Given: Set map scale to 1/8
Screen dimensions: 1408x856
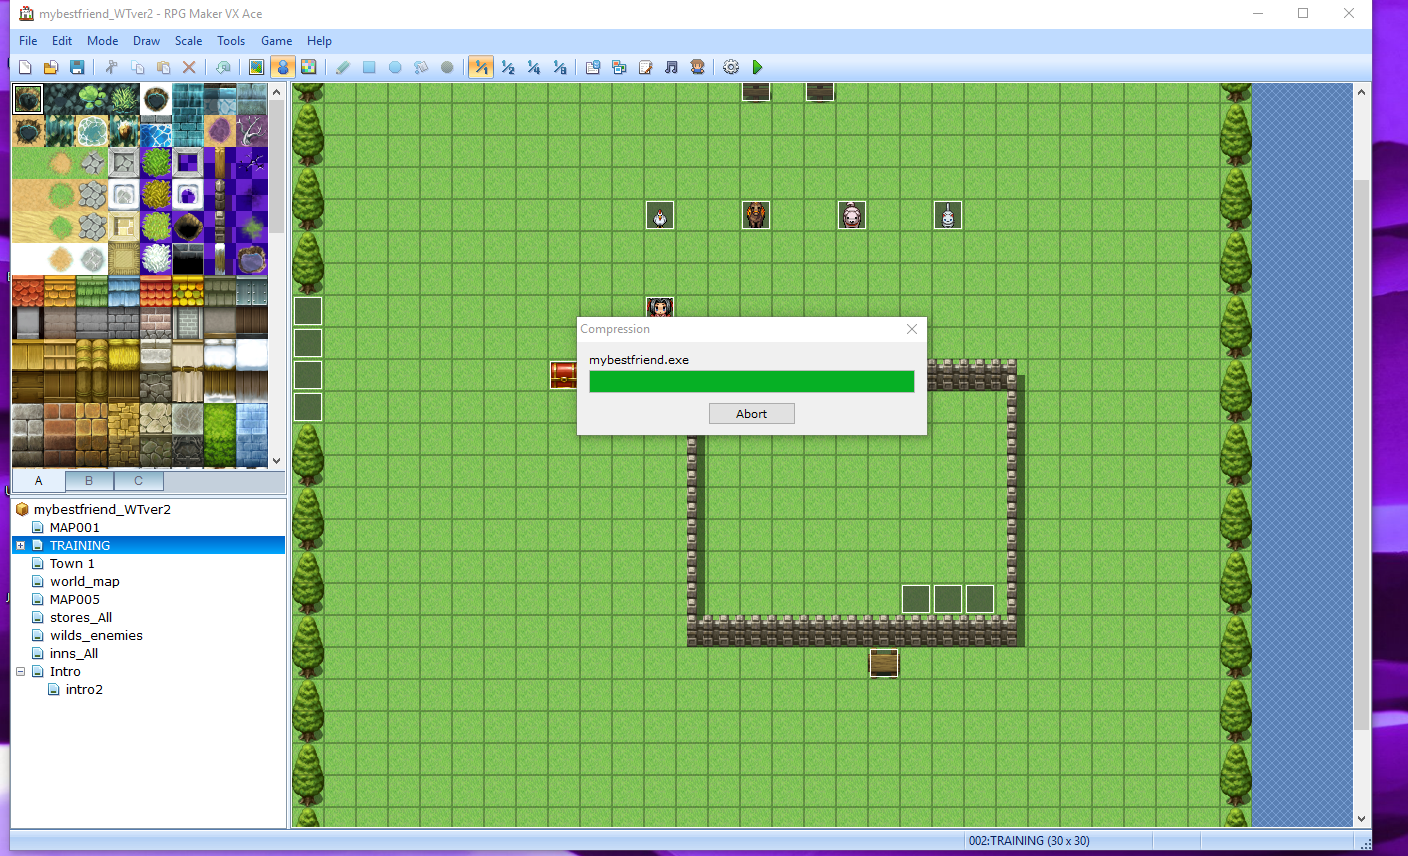Looking at the screenshot, I should point(559,67).
